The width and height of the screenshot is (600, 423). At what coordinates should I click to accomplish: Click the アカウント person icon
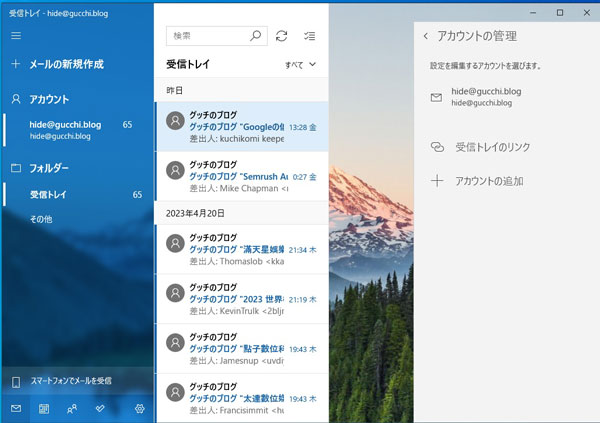(x=16, y=99)
